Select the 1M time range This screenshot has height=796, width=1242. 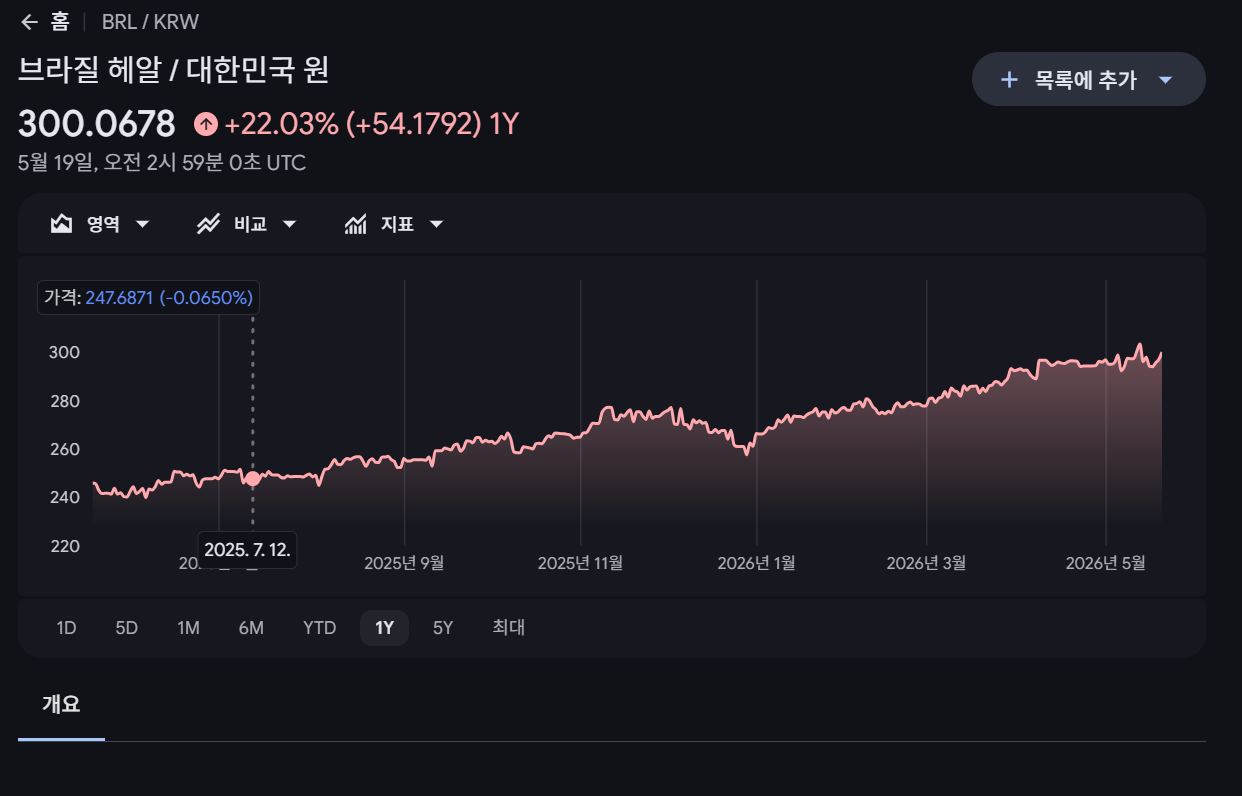coord(188,628)
